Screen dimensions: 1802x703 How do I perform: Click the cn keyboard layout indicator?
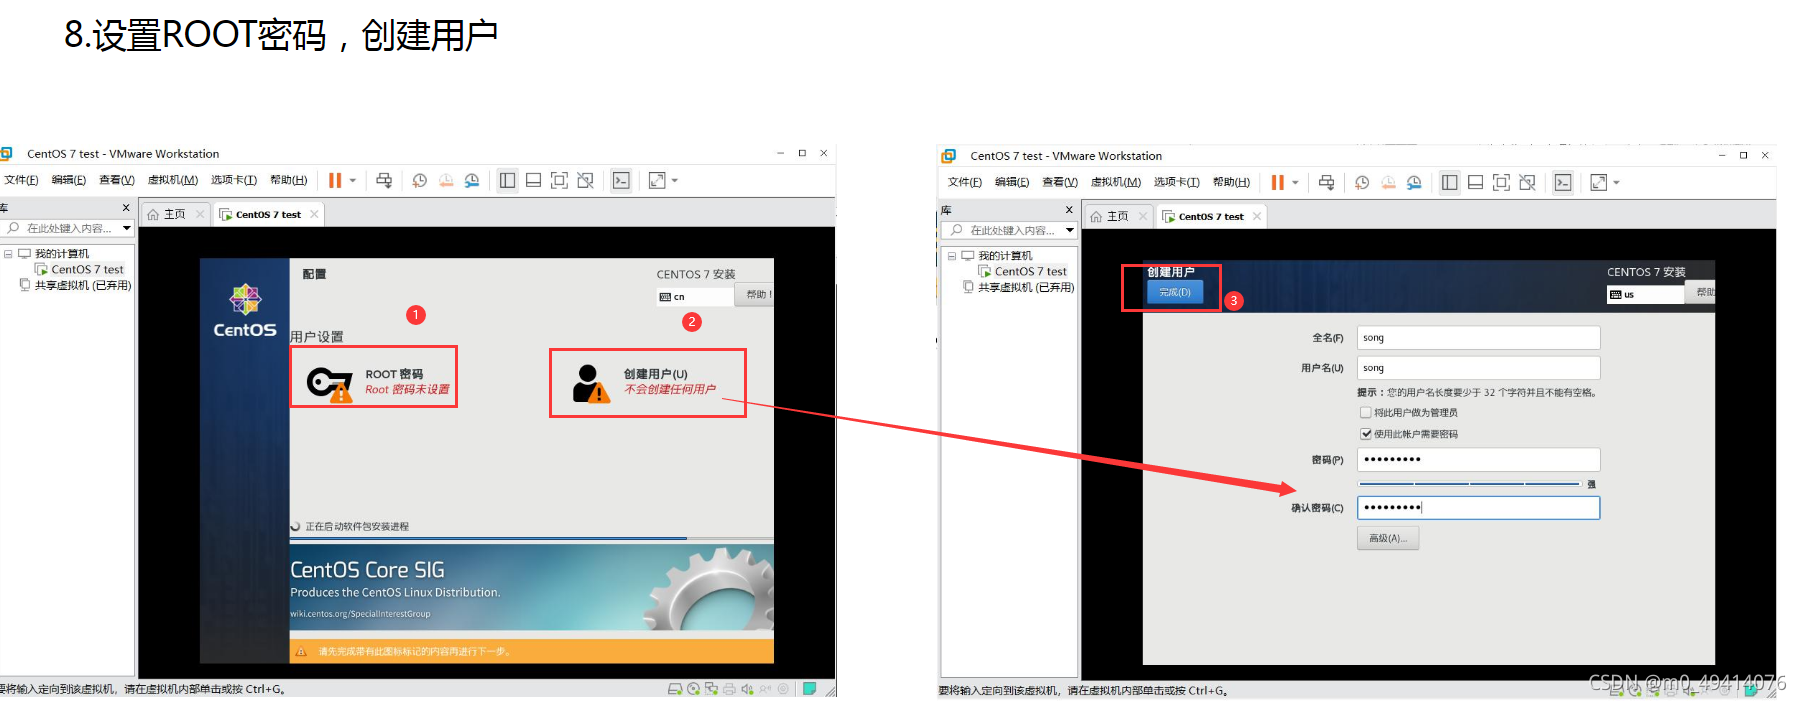pyautogui.click(x=696, y=297)
